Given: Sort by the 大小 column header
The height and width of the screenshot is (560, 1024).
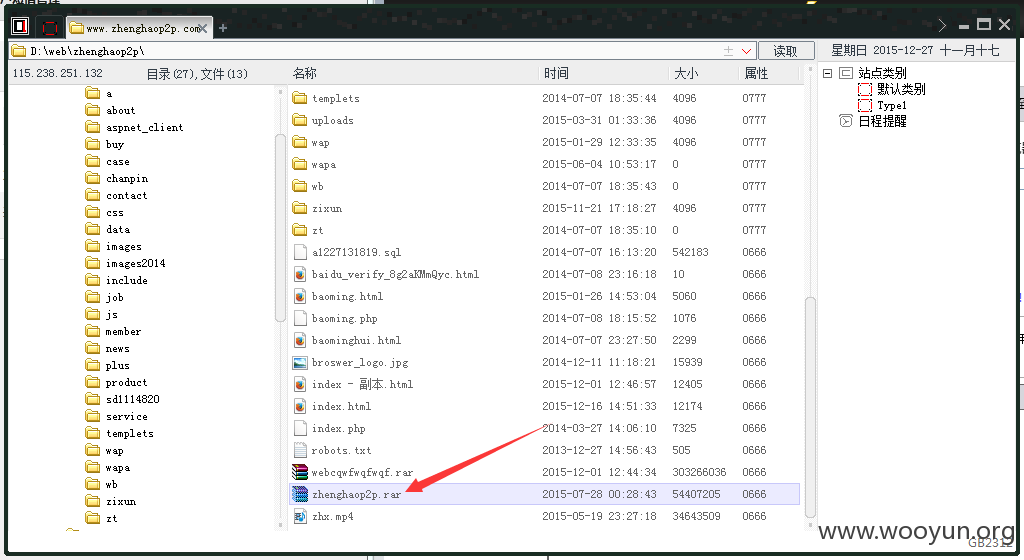Looking at the screenshot, I should click(686, 73).
